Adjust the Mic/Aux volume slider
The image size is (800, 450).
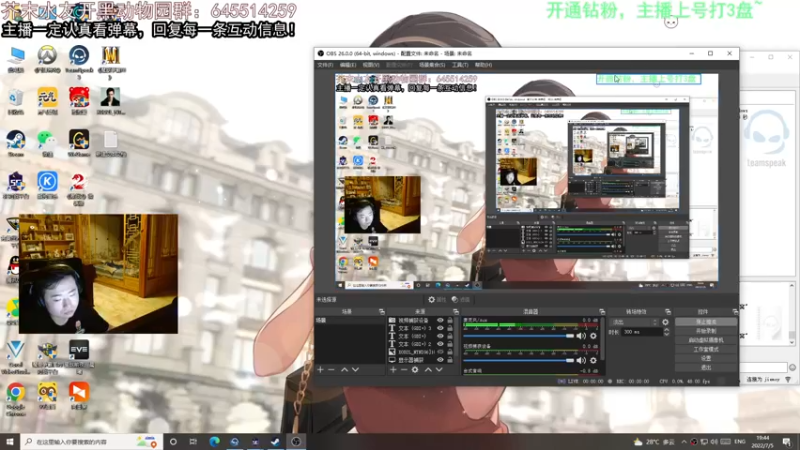(x=518, y=336)
